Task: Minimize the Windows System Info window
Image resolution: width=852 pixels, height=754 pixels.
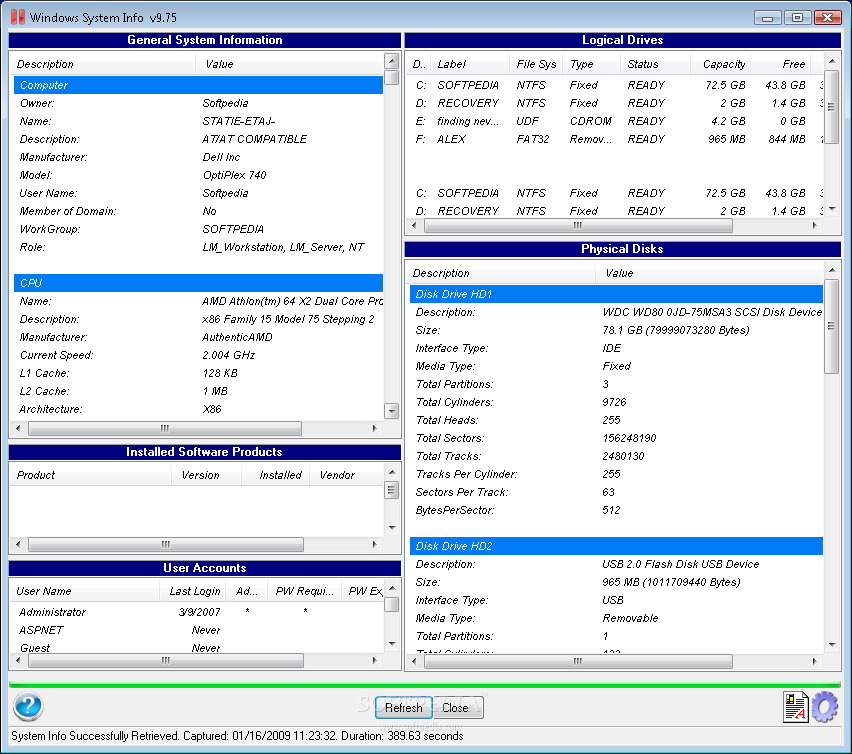Action: [x=768, y=17]
